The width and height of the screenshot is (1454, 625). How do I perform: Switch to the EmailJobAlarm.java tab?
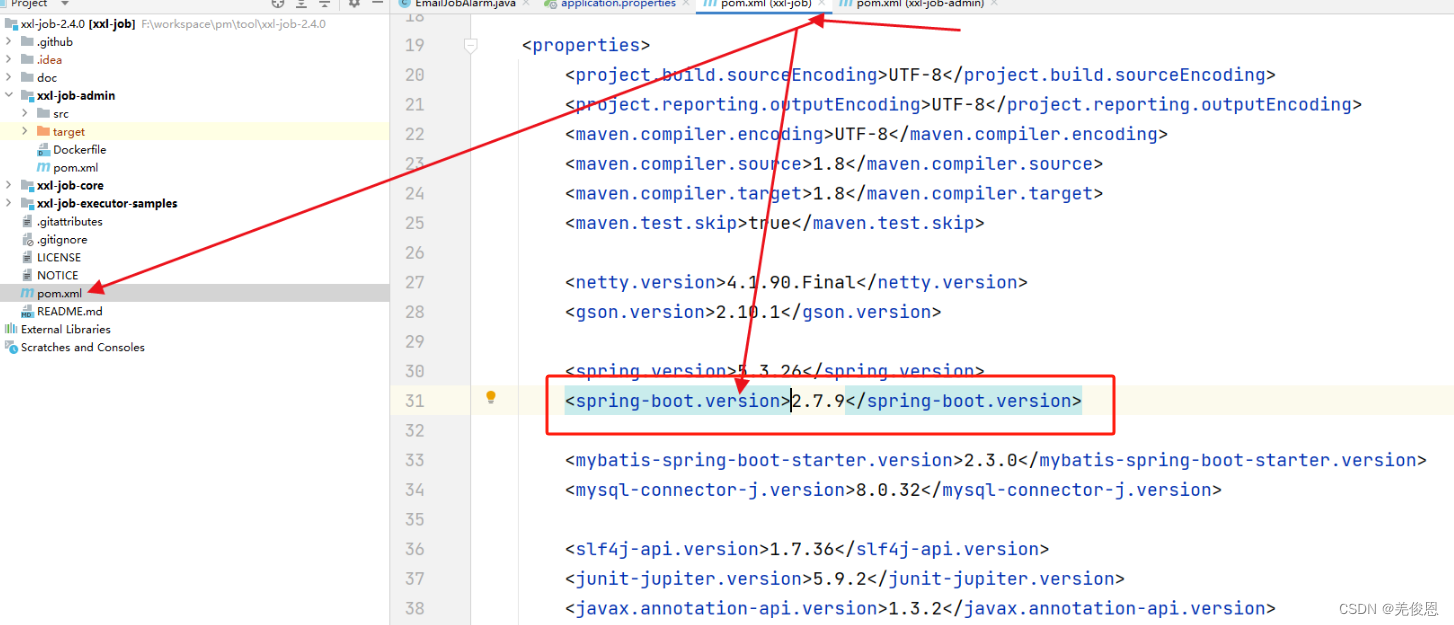pos(464,4)
